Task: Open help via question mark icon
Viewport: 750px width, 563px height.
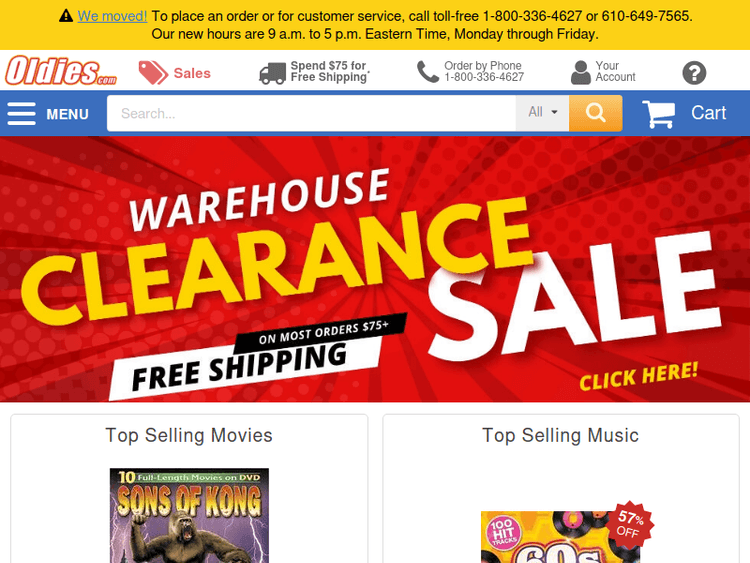Action: coord(694,73)
